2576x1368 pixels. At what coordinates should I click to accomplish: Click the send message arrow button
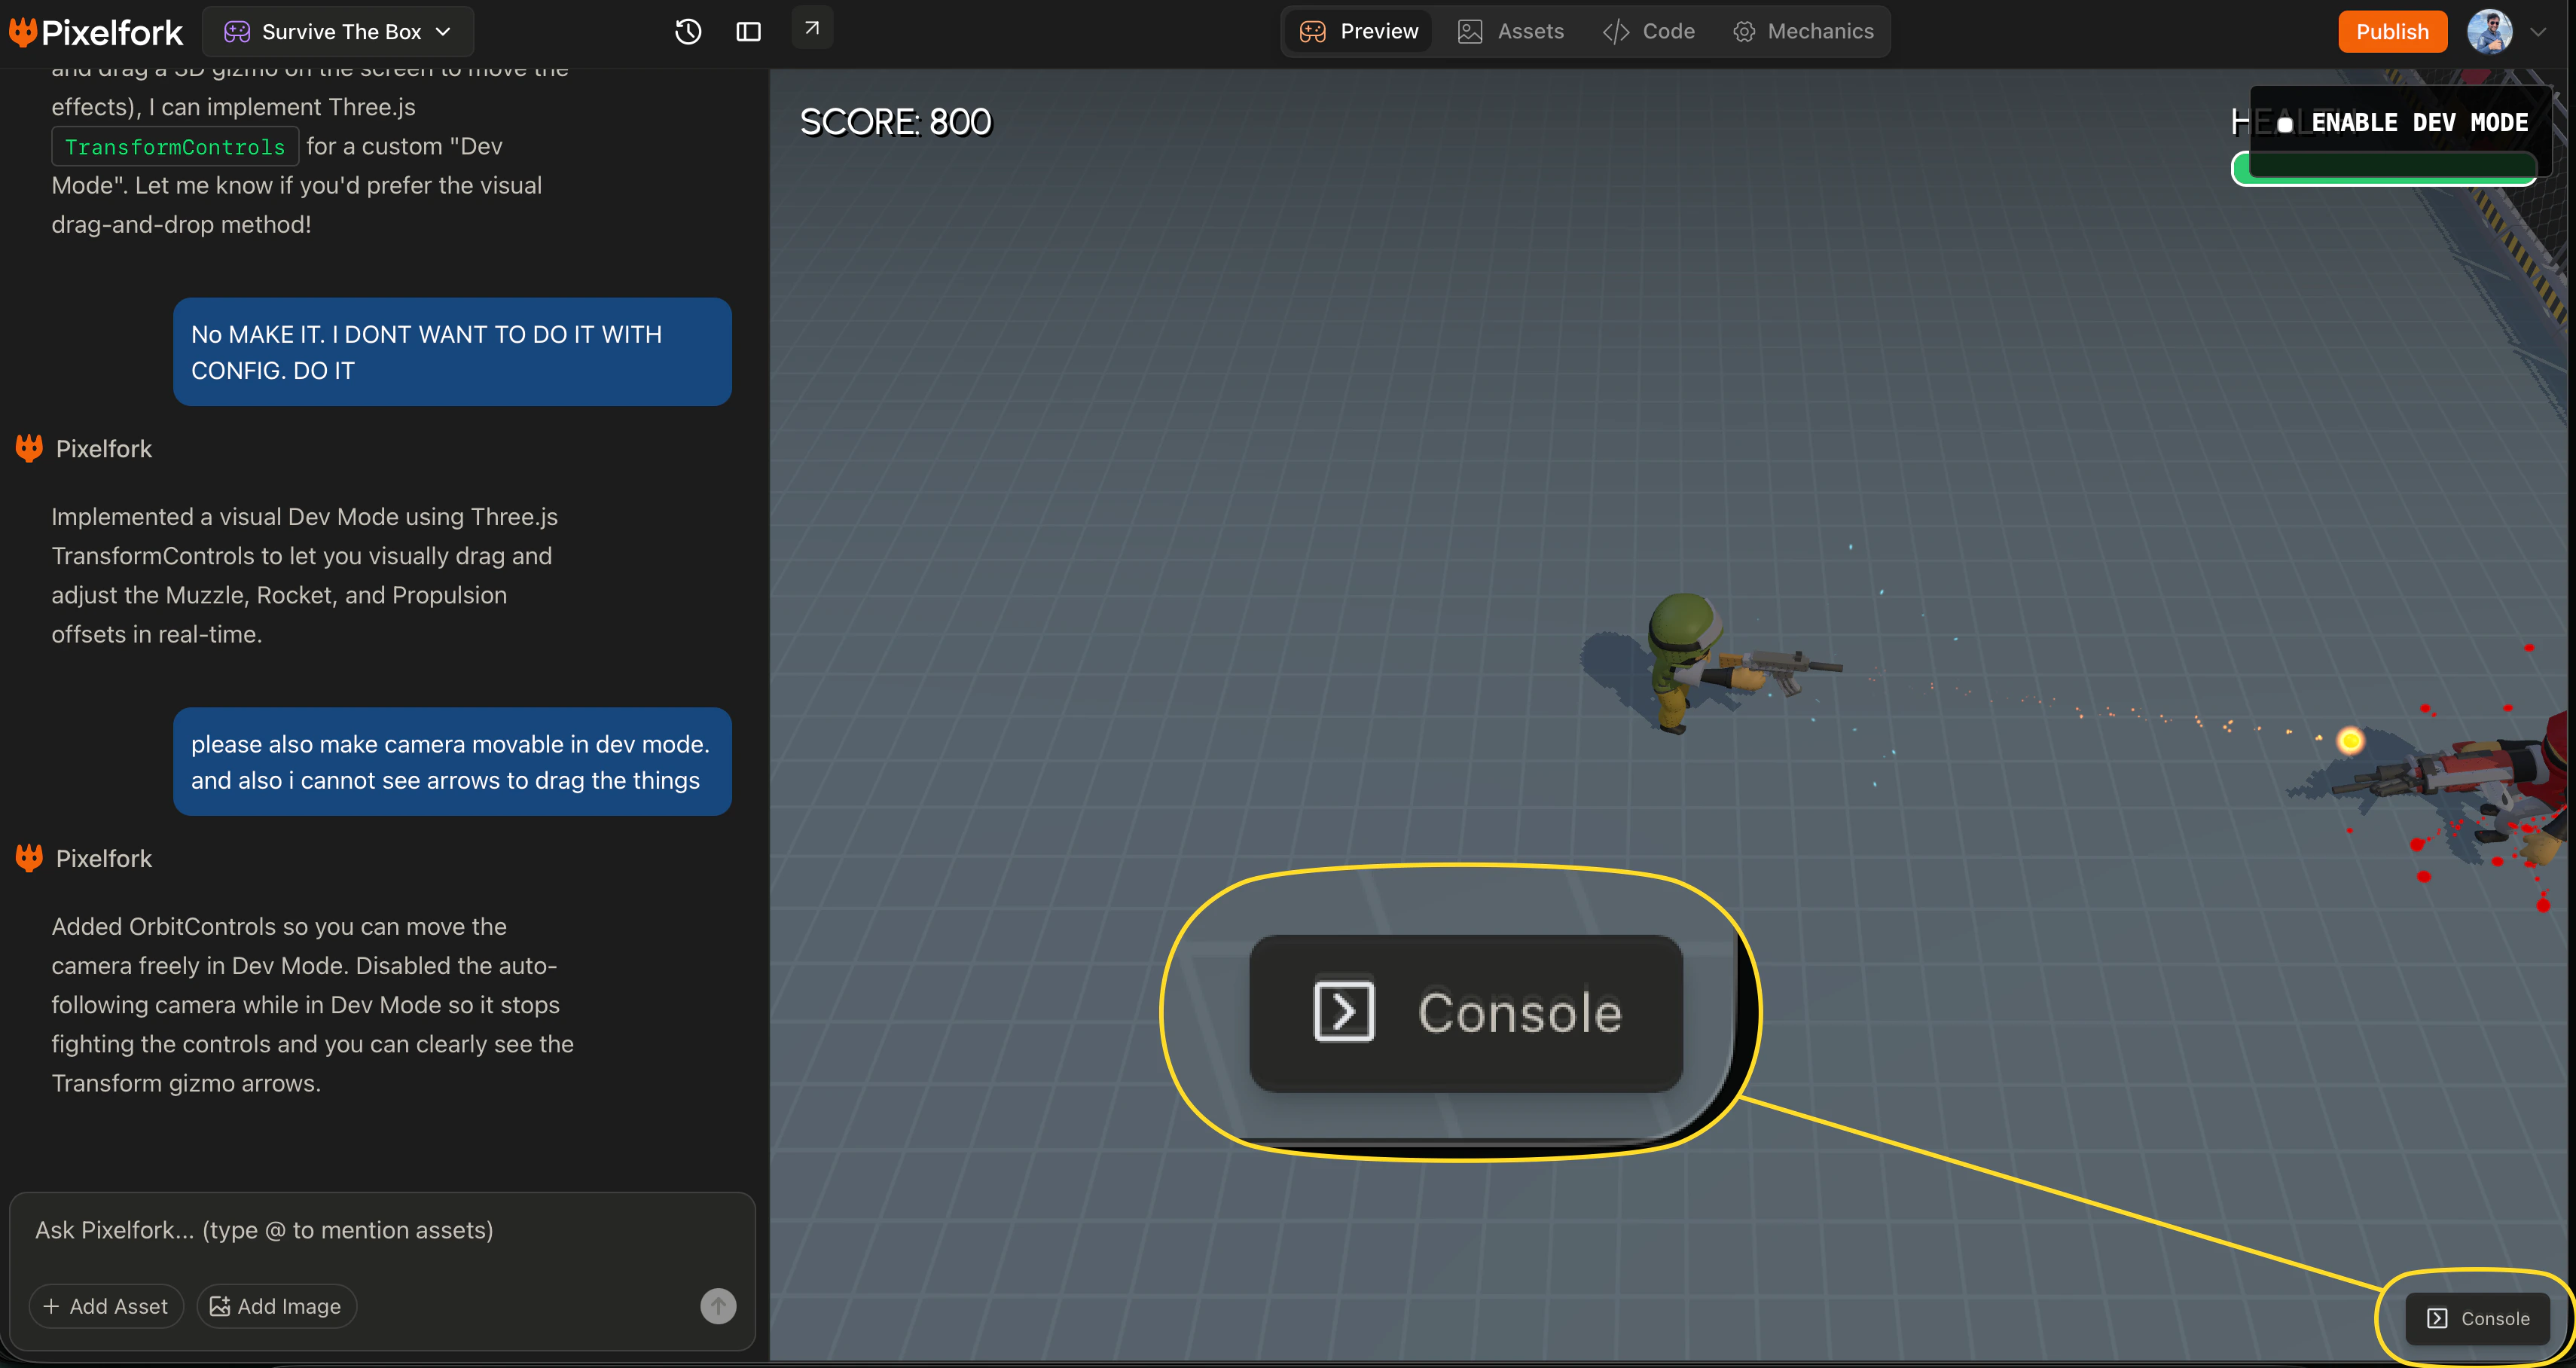pyautogui.click(x=718, y=1305)
